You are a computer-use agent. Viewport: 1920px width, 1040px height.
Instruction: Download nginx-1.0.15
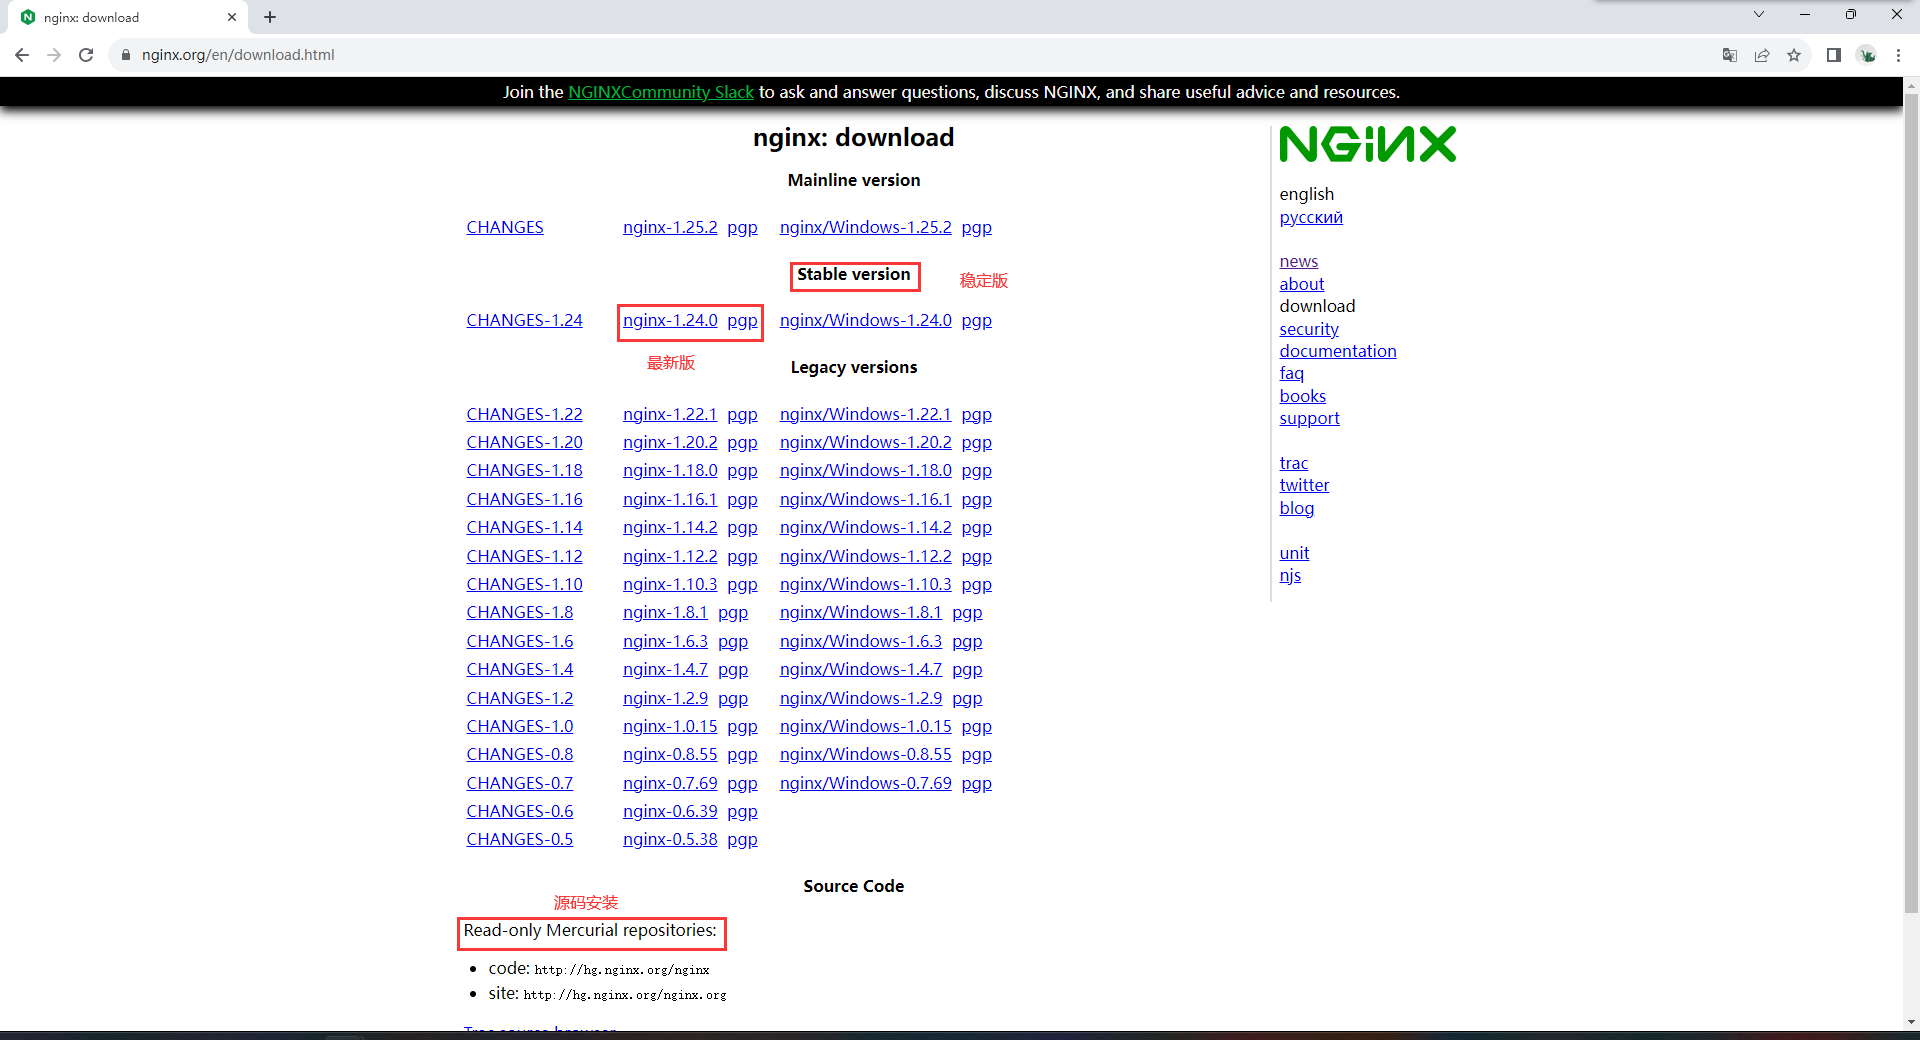pos(670,726)
